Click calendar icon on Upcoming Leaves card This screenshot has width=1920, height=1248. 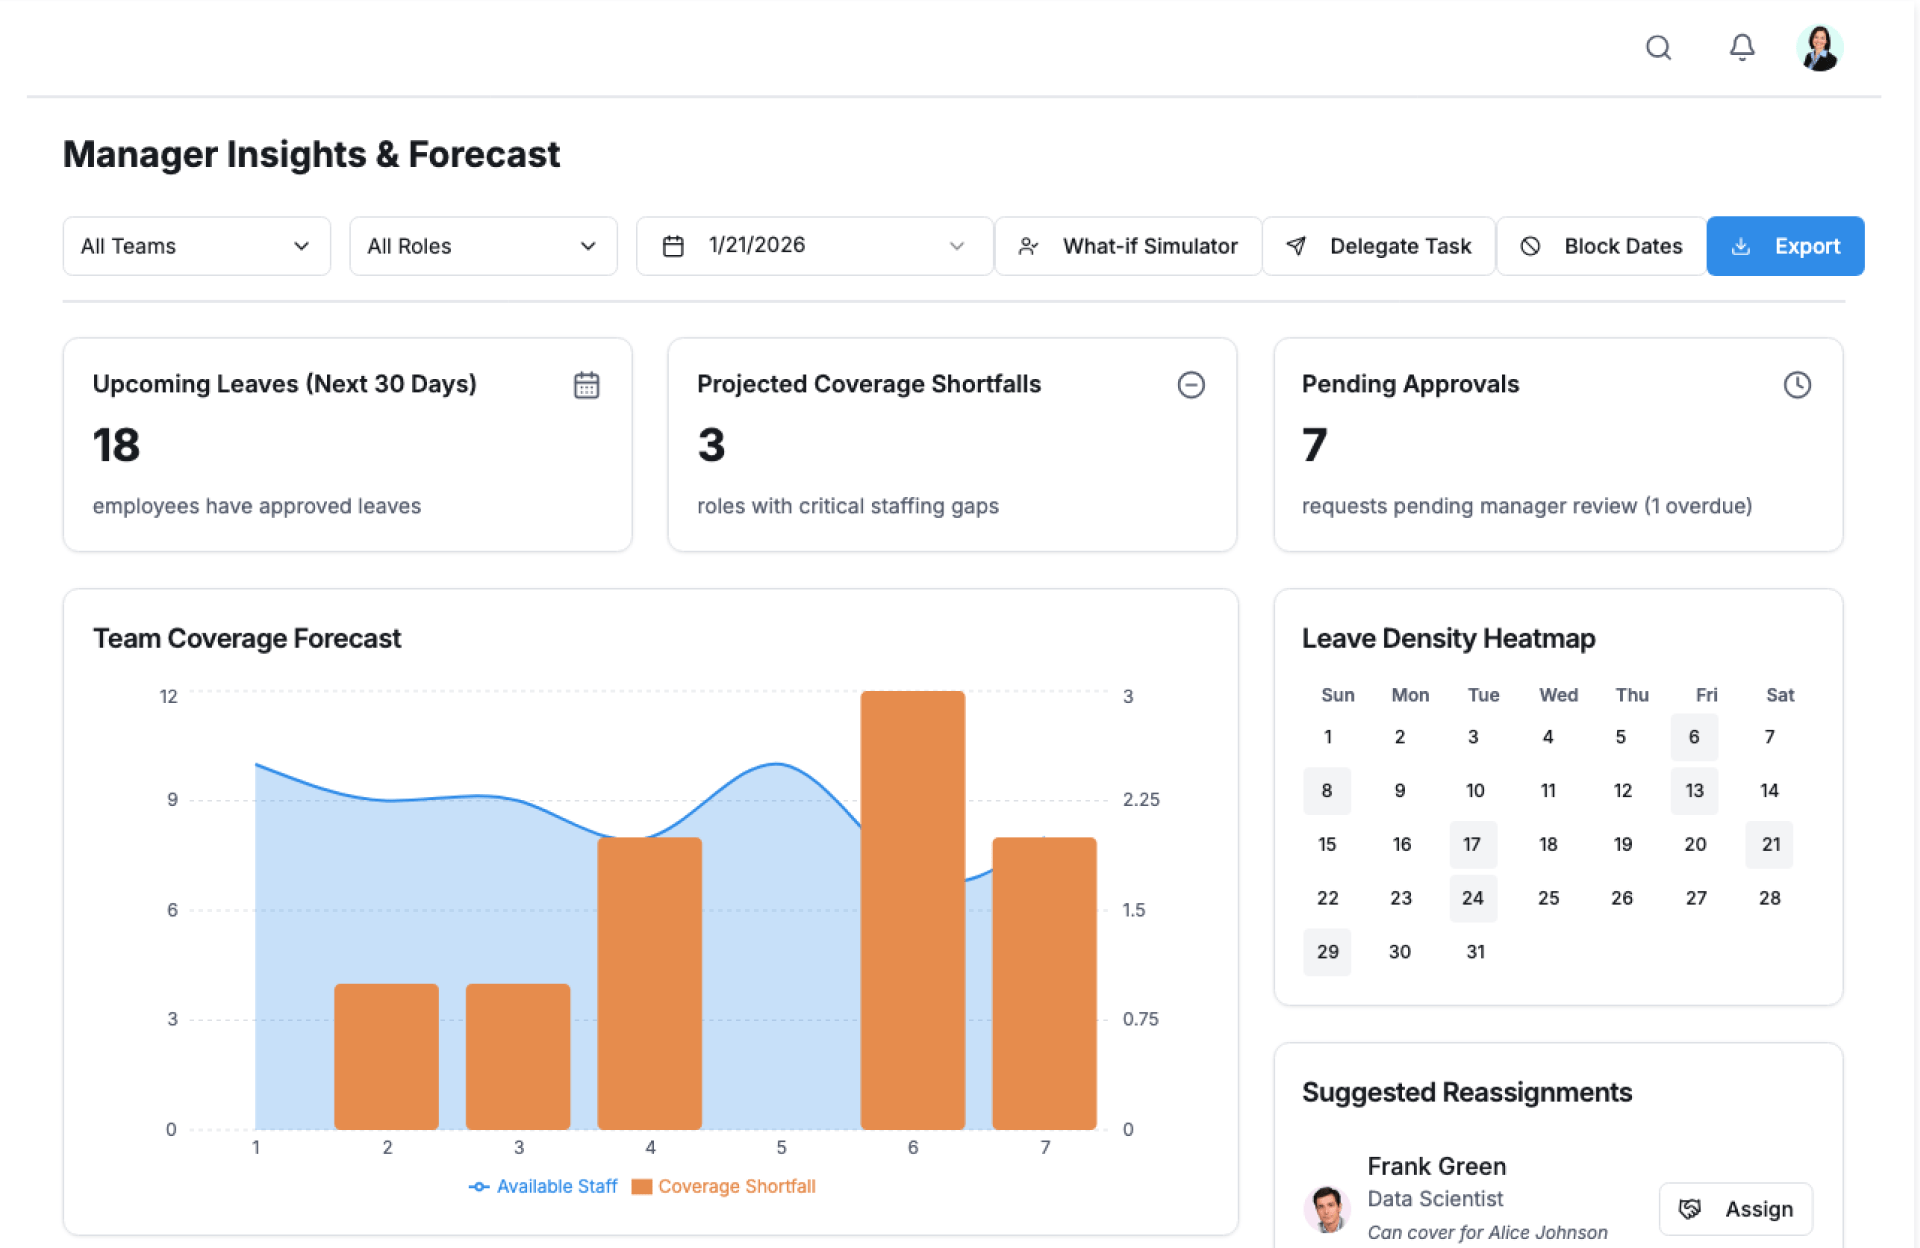point(586,385)
